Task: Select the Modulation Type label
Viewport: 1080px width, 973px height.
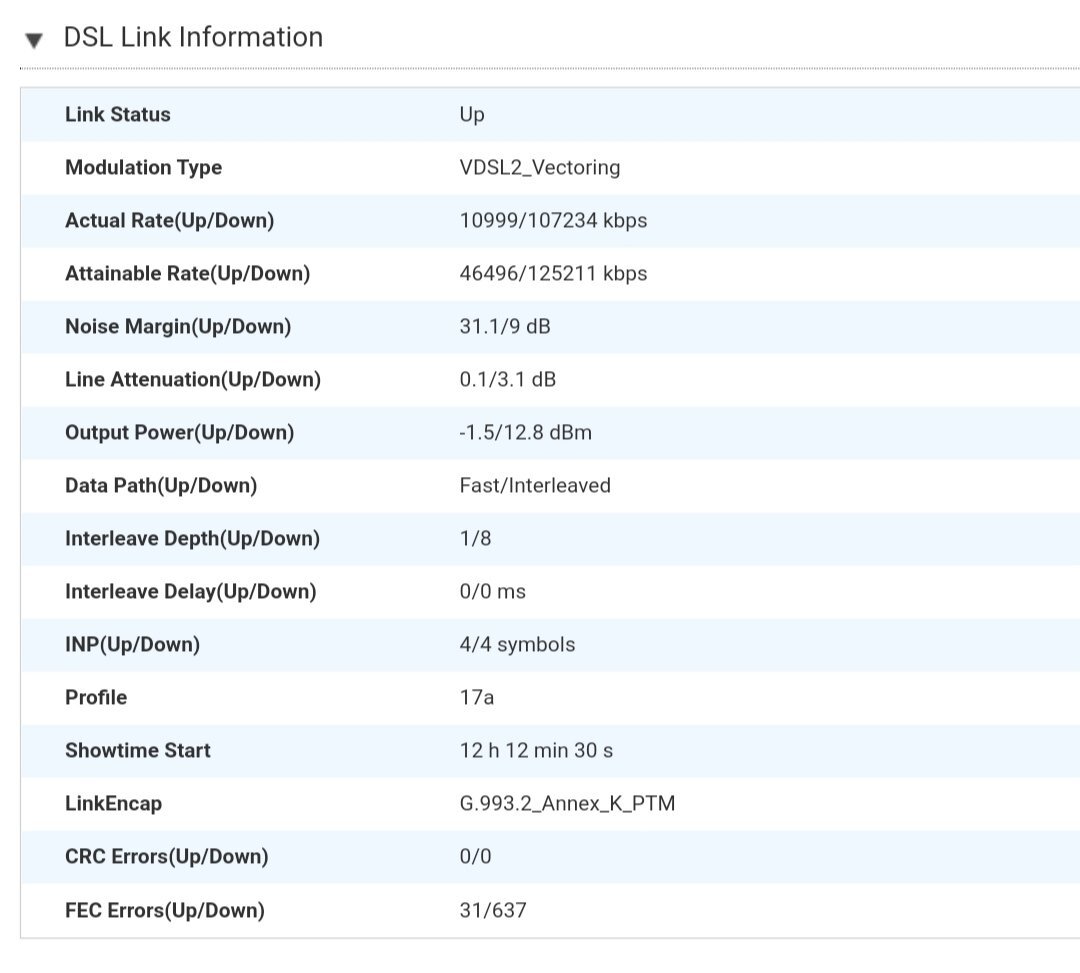Action: [143, 167]
